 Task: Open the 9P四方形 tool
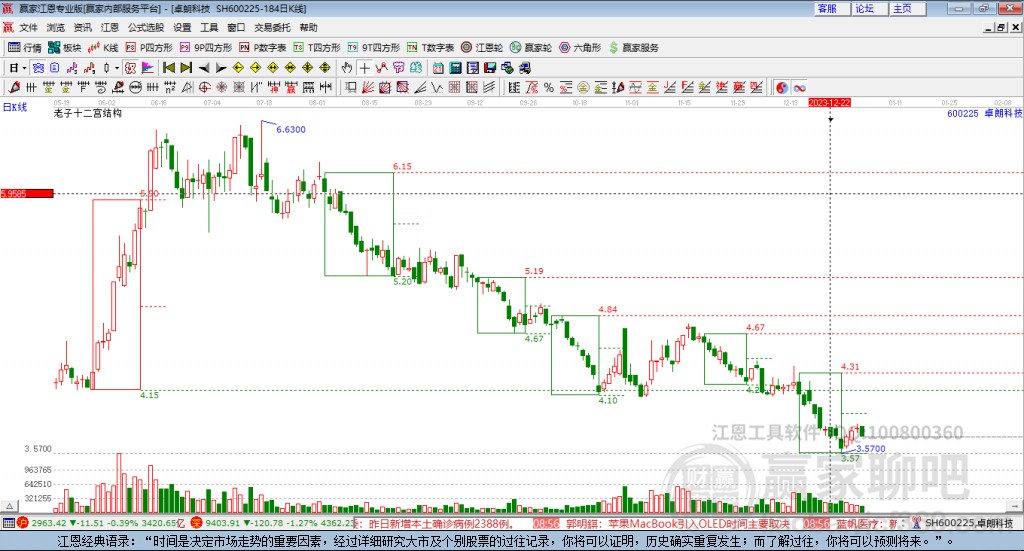pos(206,48)
